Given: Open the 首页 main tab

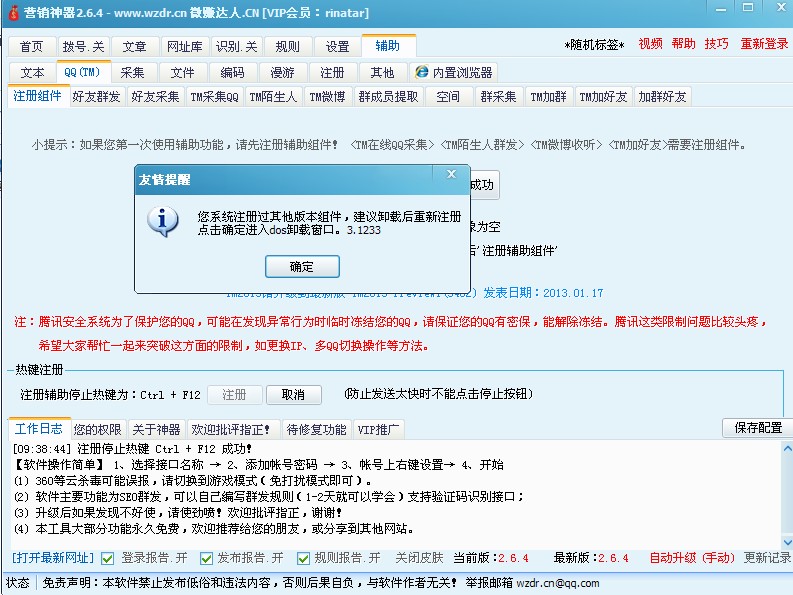Looking at the screenshot, I should 31,47.
